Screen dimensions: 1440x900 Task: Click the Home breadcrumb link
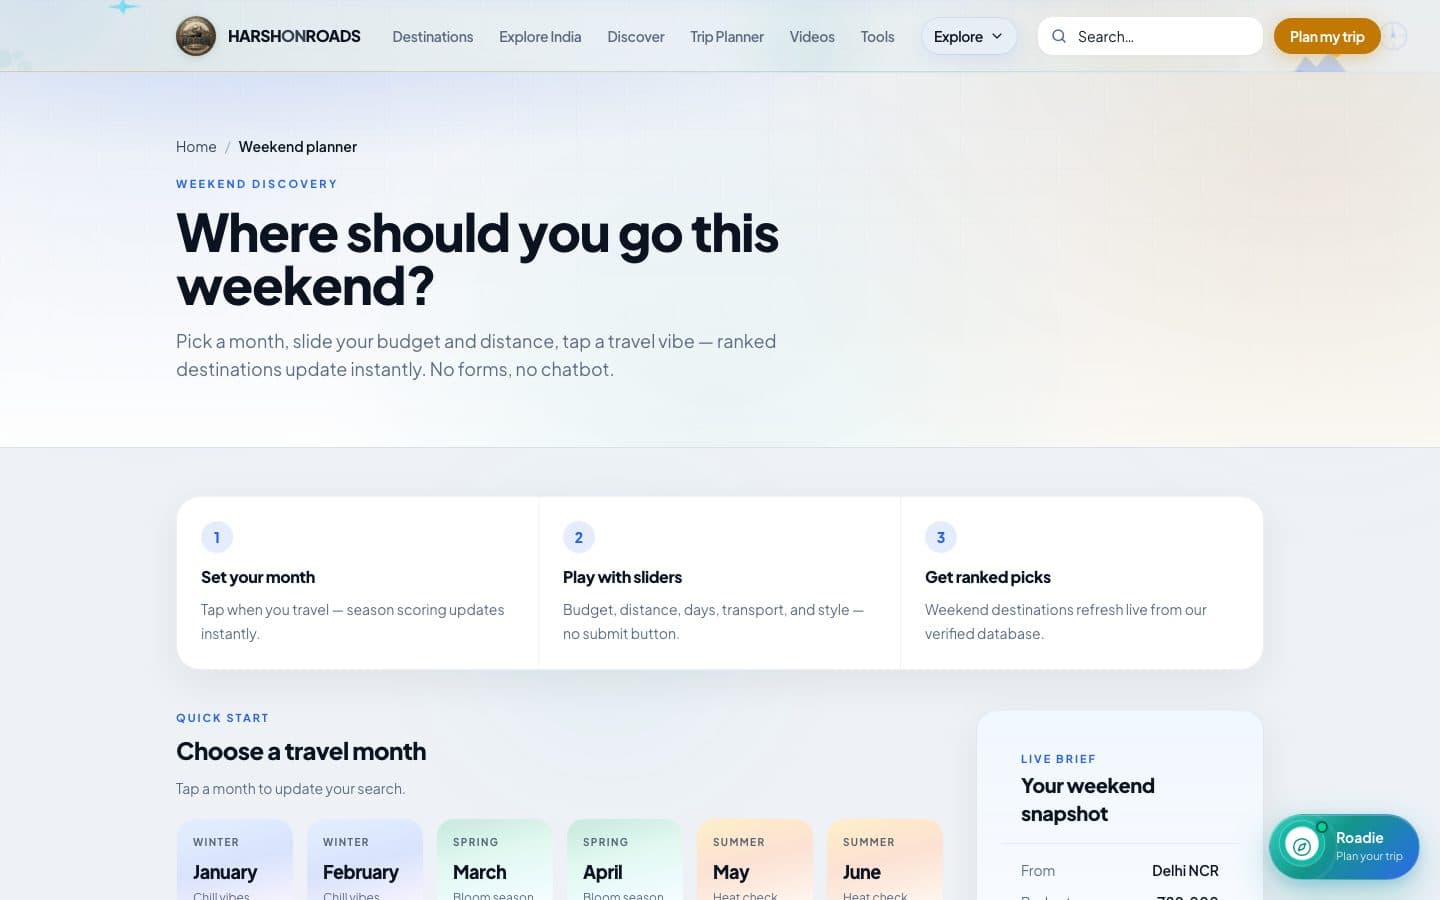click(196, 146)
